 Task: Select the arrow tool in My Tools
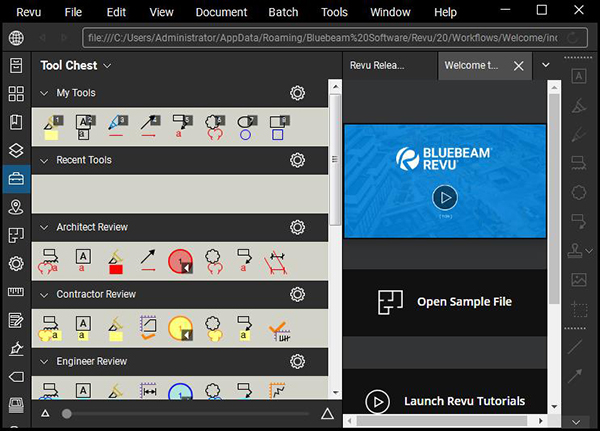click(149, 127)
